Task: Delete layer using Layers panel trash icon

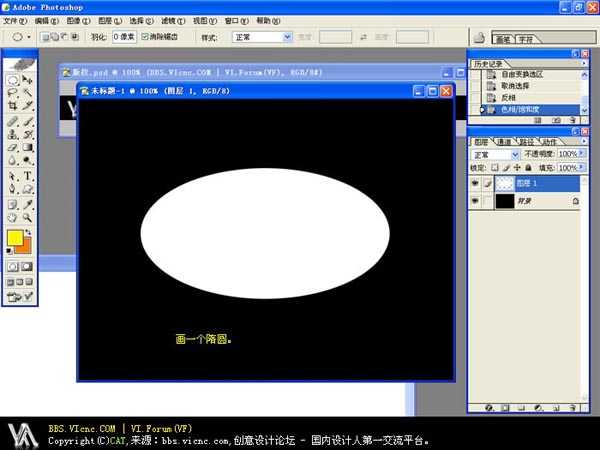Action: pyautogui.click(x=574, y=408)
